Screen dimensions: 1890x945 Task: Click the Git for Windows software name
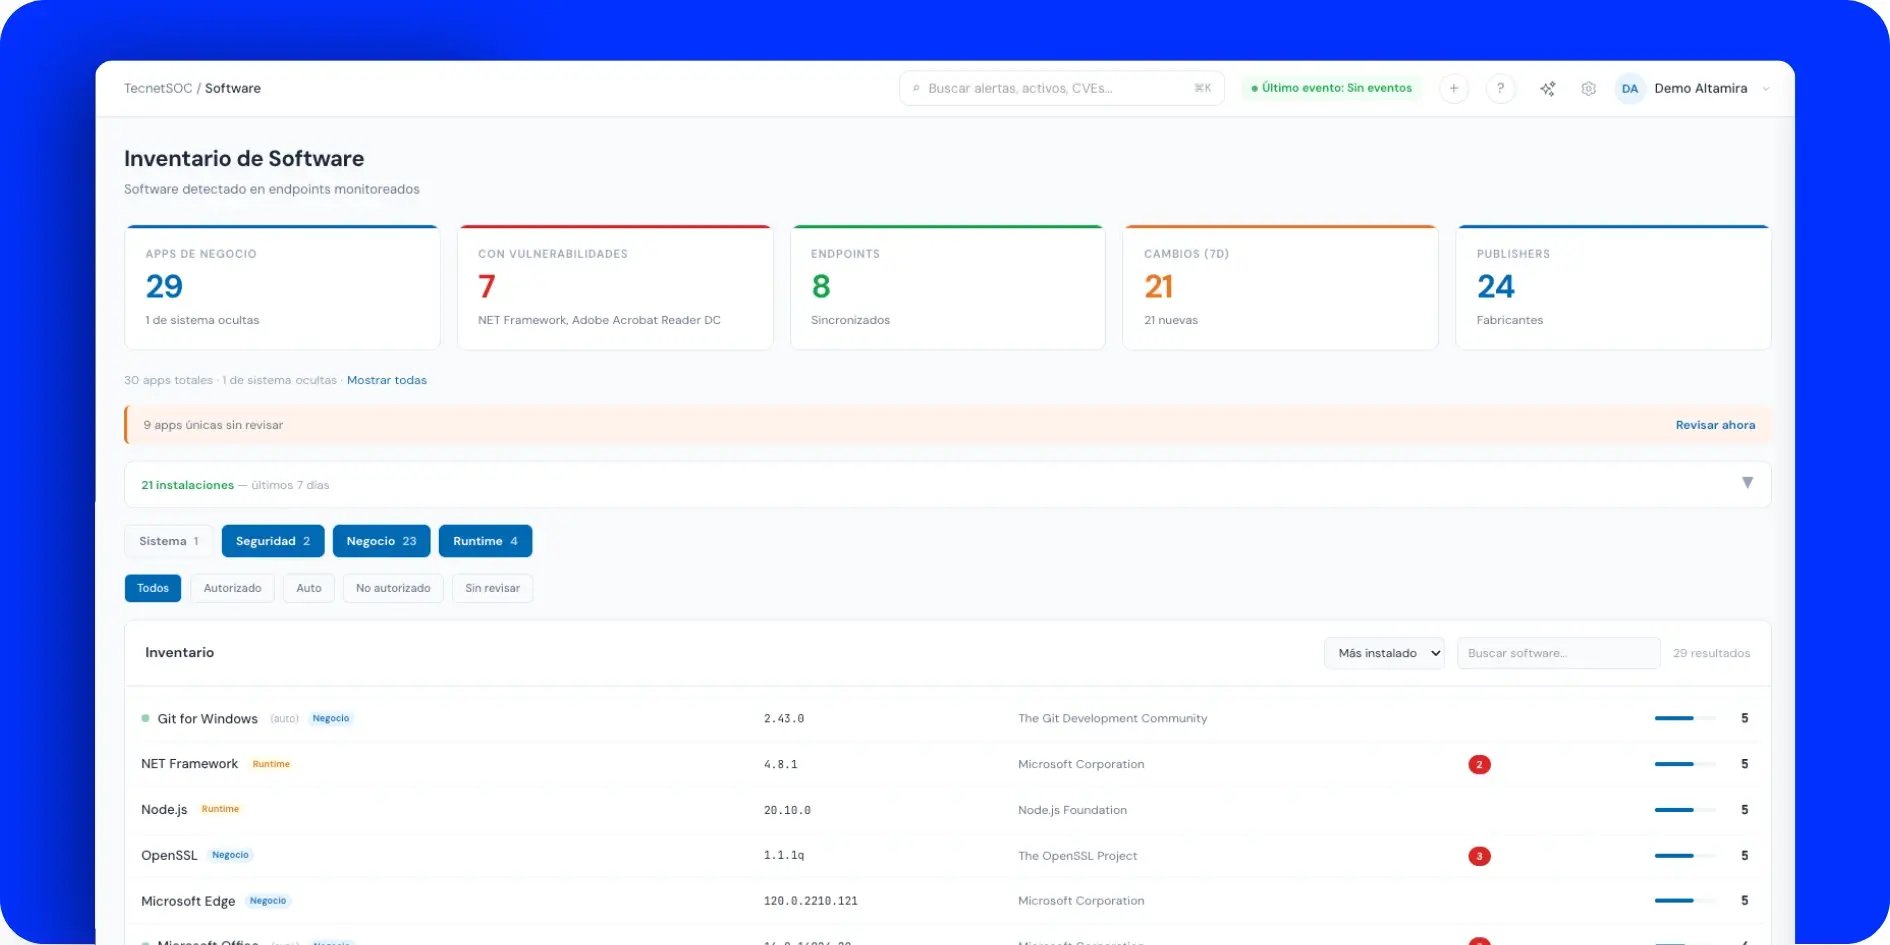pyautogui.click(x=207, y=719)
